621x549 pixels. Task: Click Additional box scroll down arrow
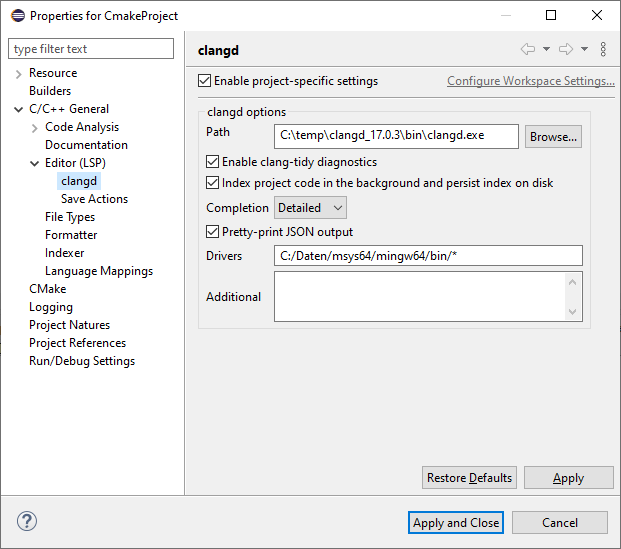click(x=572, y=311)
